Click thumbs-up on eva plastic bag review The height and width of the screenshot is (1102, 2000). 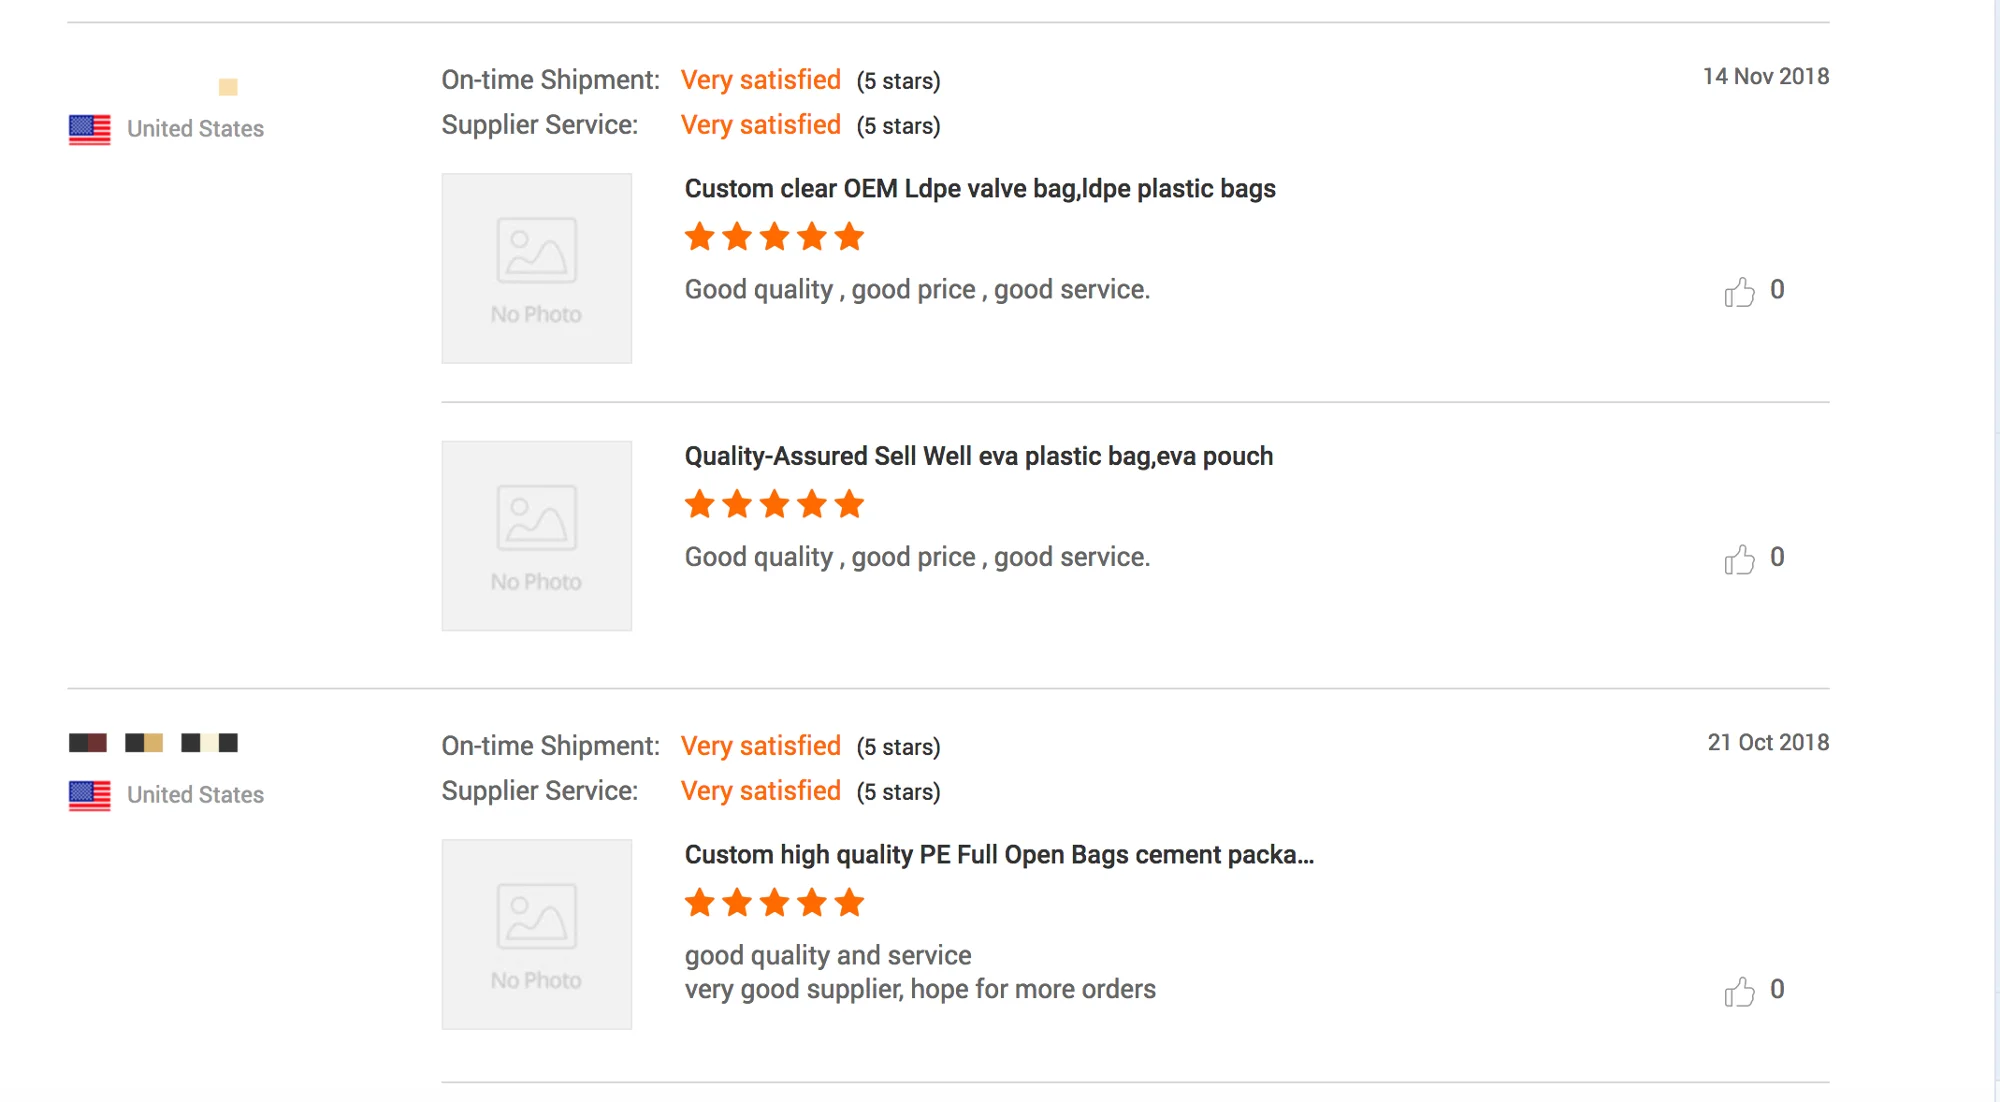(x=1739, y=559)
